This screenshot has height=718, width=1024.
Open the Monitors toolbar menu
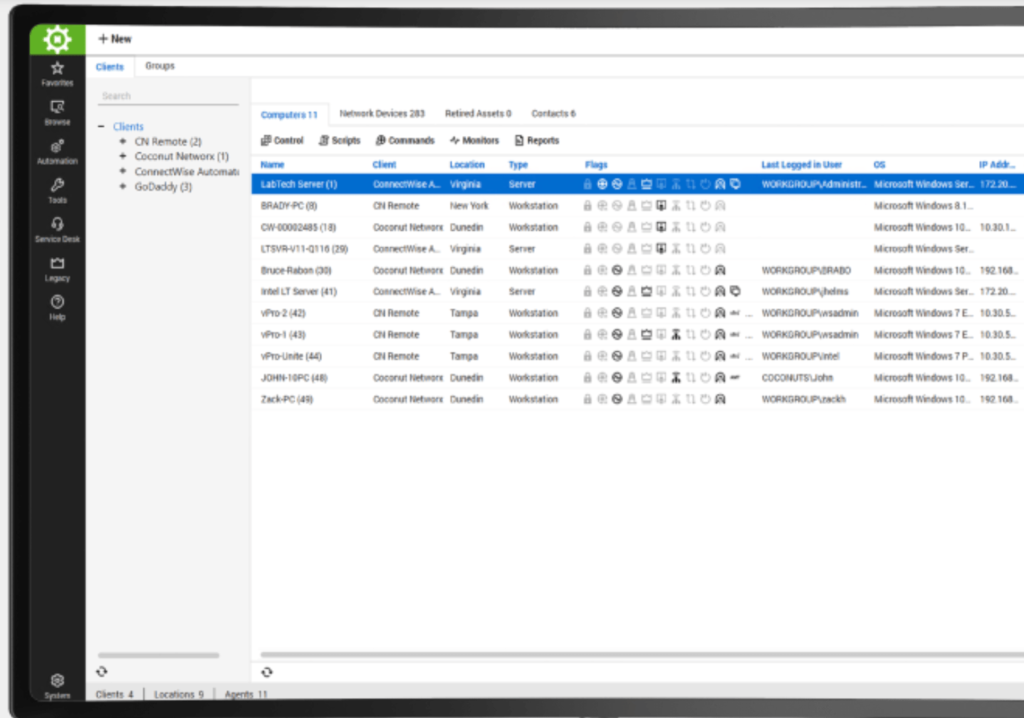click(474, 140)
